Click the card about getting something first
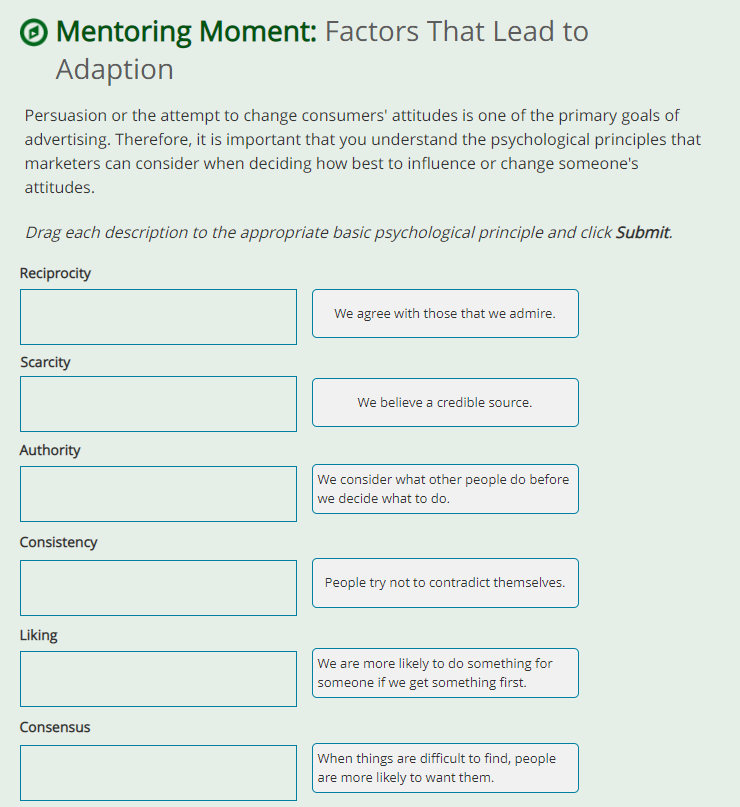This screenshot has width=740, height=807. (x=445, y=673)
